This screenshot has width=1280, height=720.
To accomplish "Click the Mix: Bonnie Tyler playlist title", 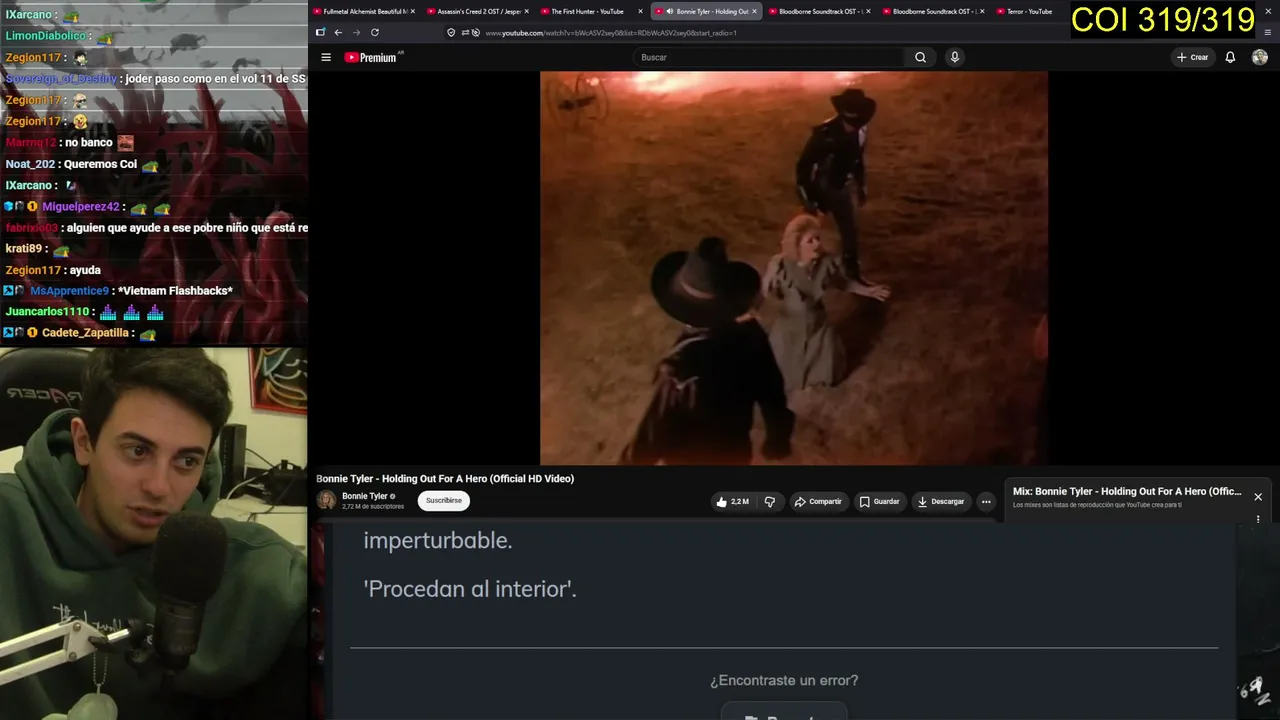I will click(1127, 492).
